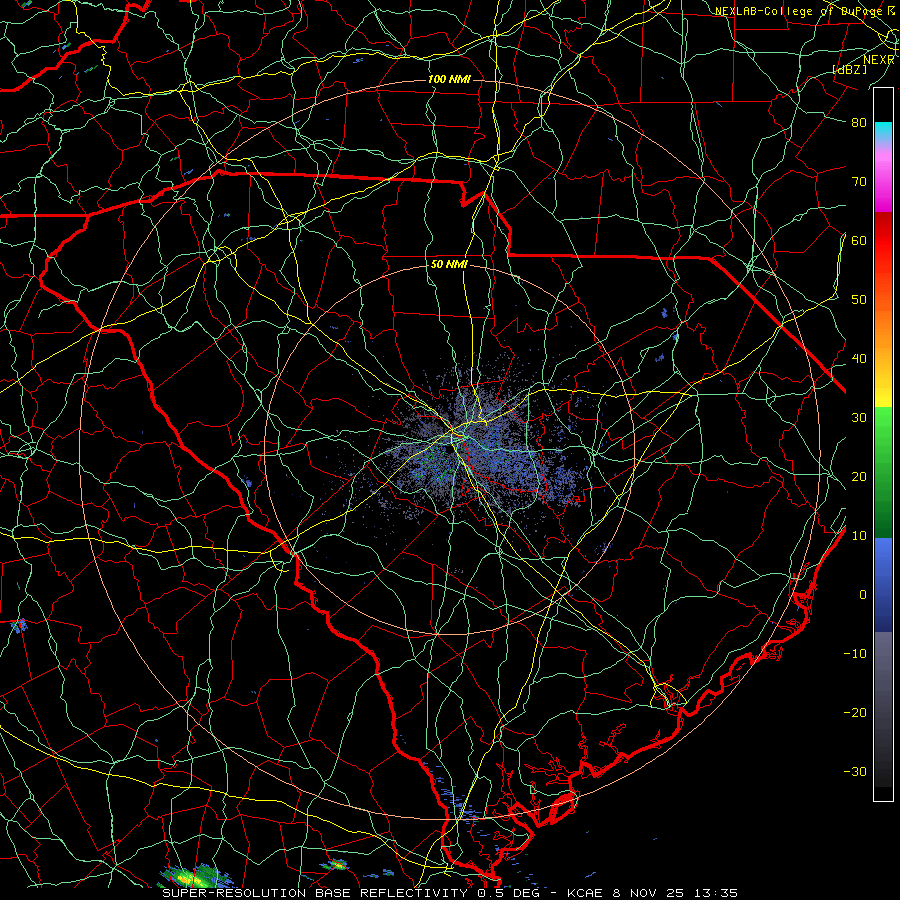900x900 pixels.
Task: Click the 40 value on the dBZ scale
Action: point(859,359)
